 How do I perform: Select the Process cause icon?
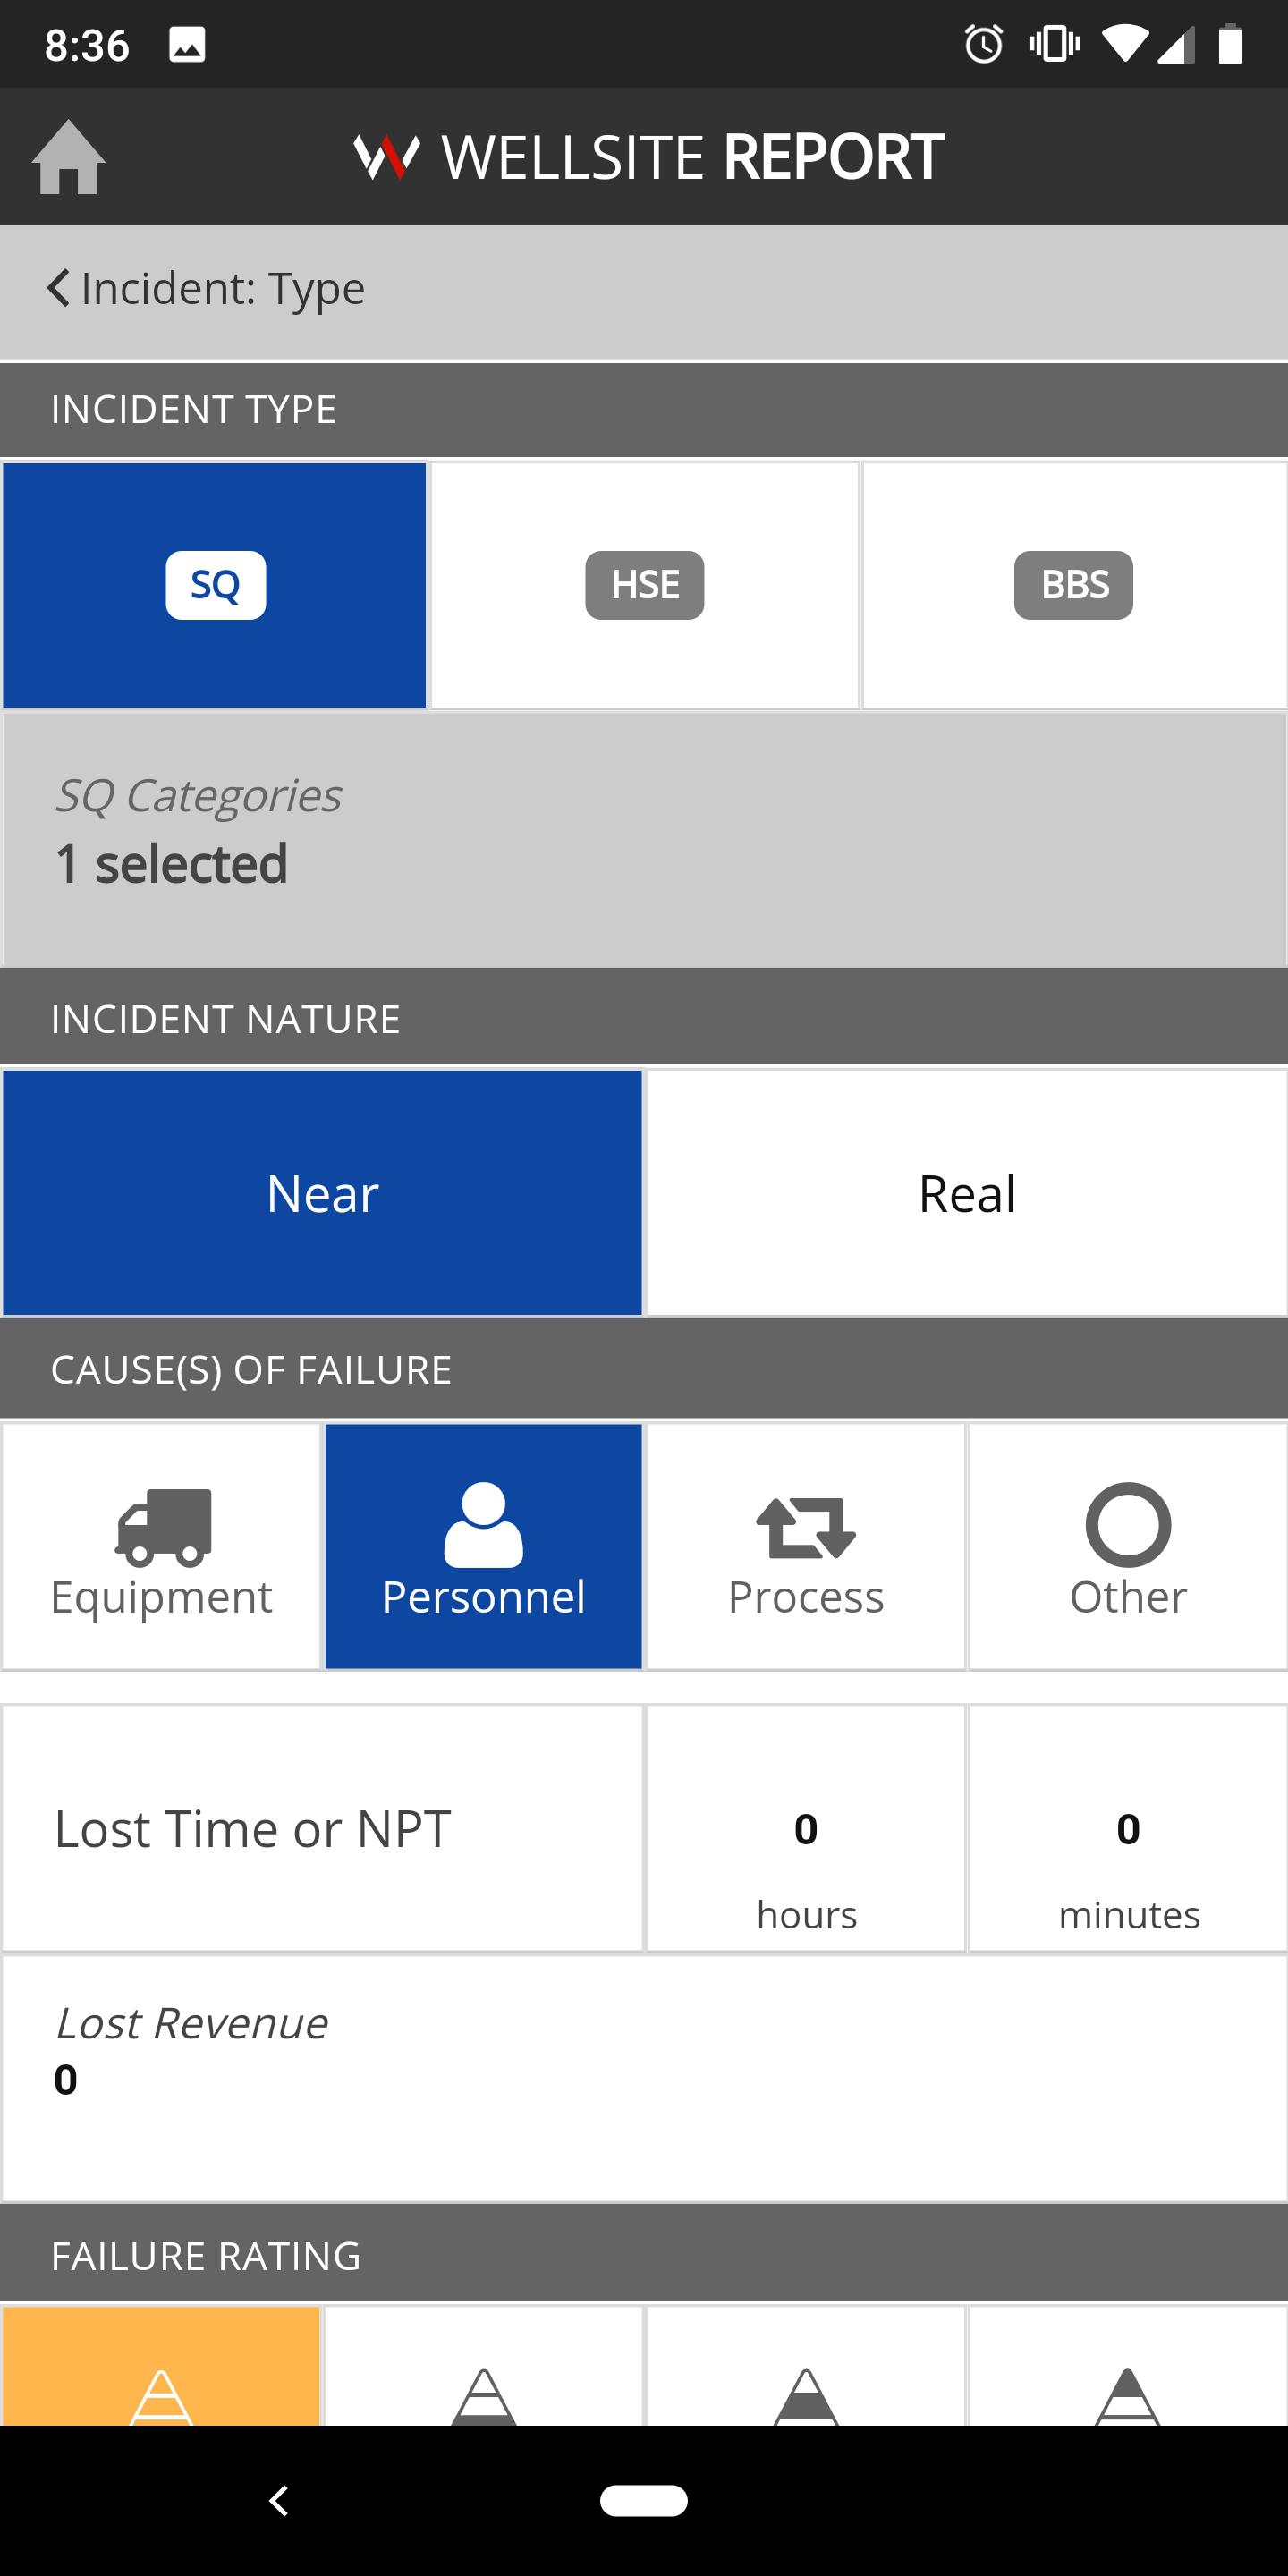click(x=805, y=1527)
